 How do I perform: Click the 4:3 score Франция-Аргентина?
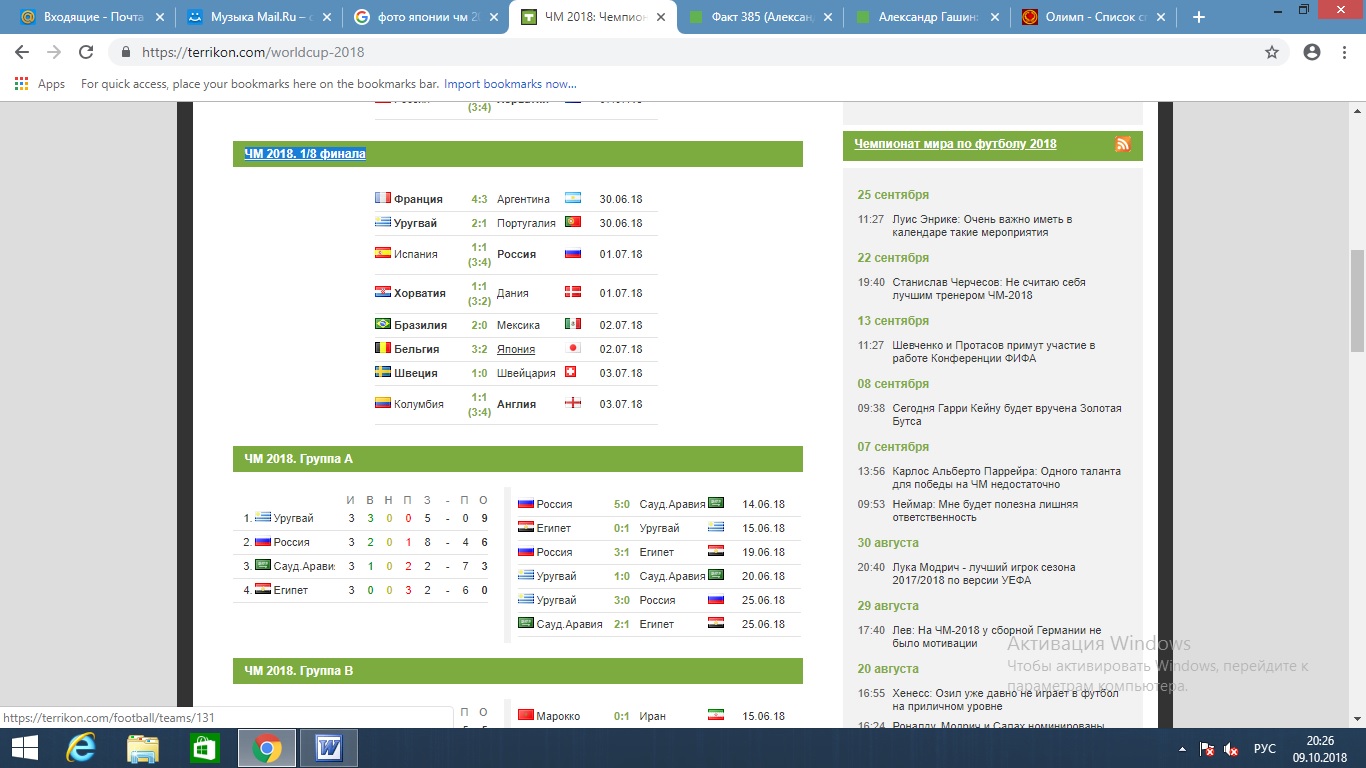pos(479,199)
